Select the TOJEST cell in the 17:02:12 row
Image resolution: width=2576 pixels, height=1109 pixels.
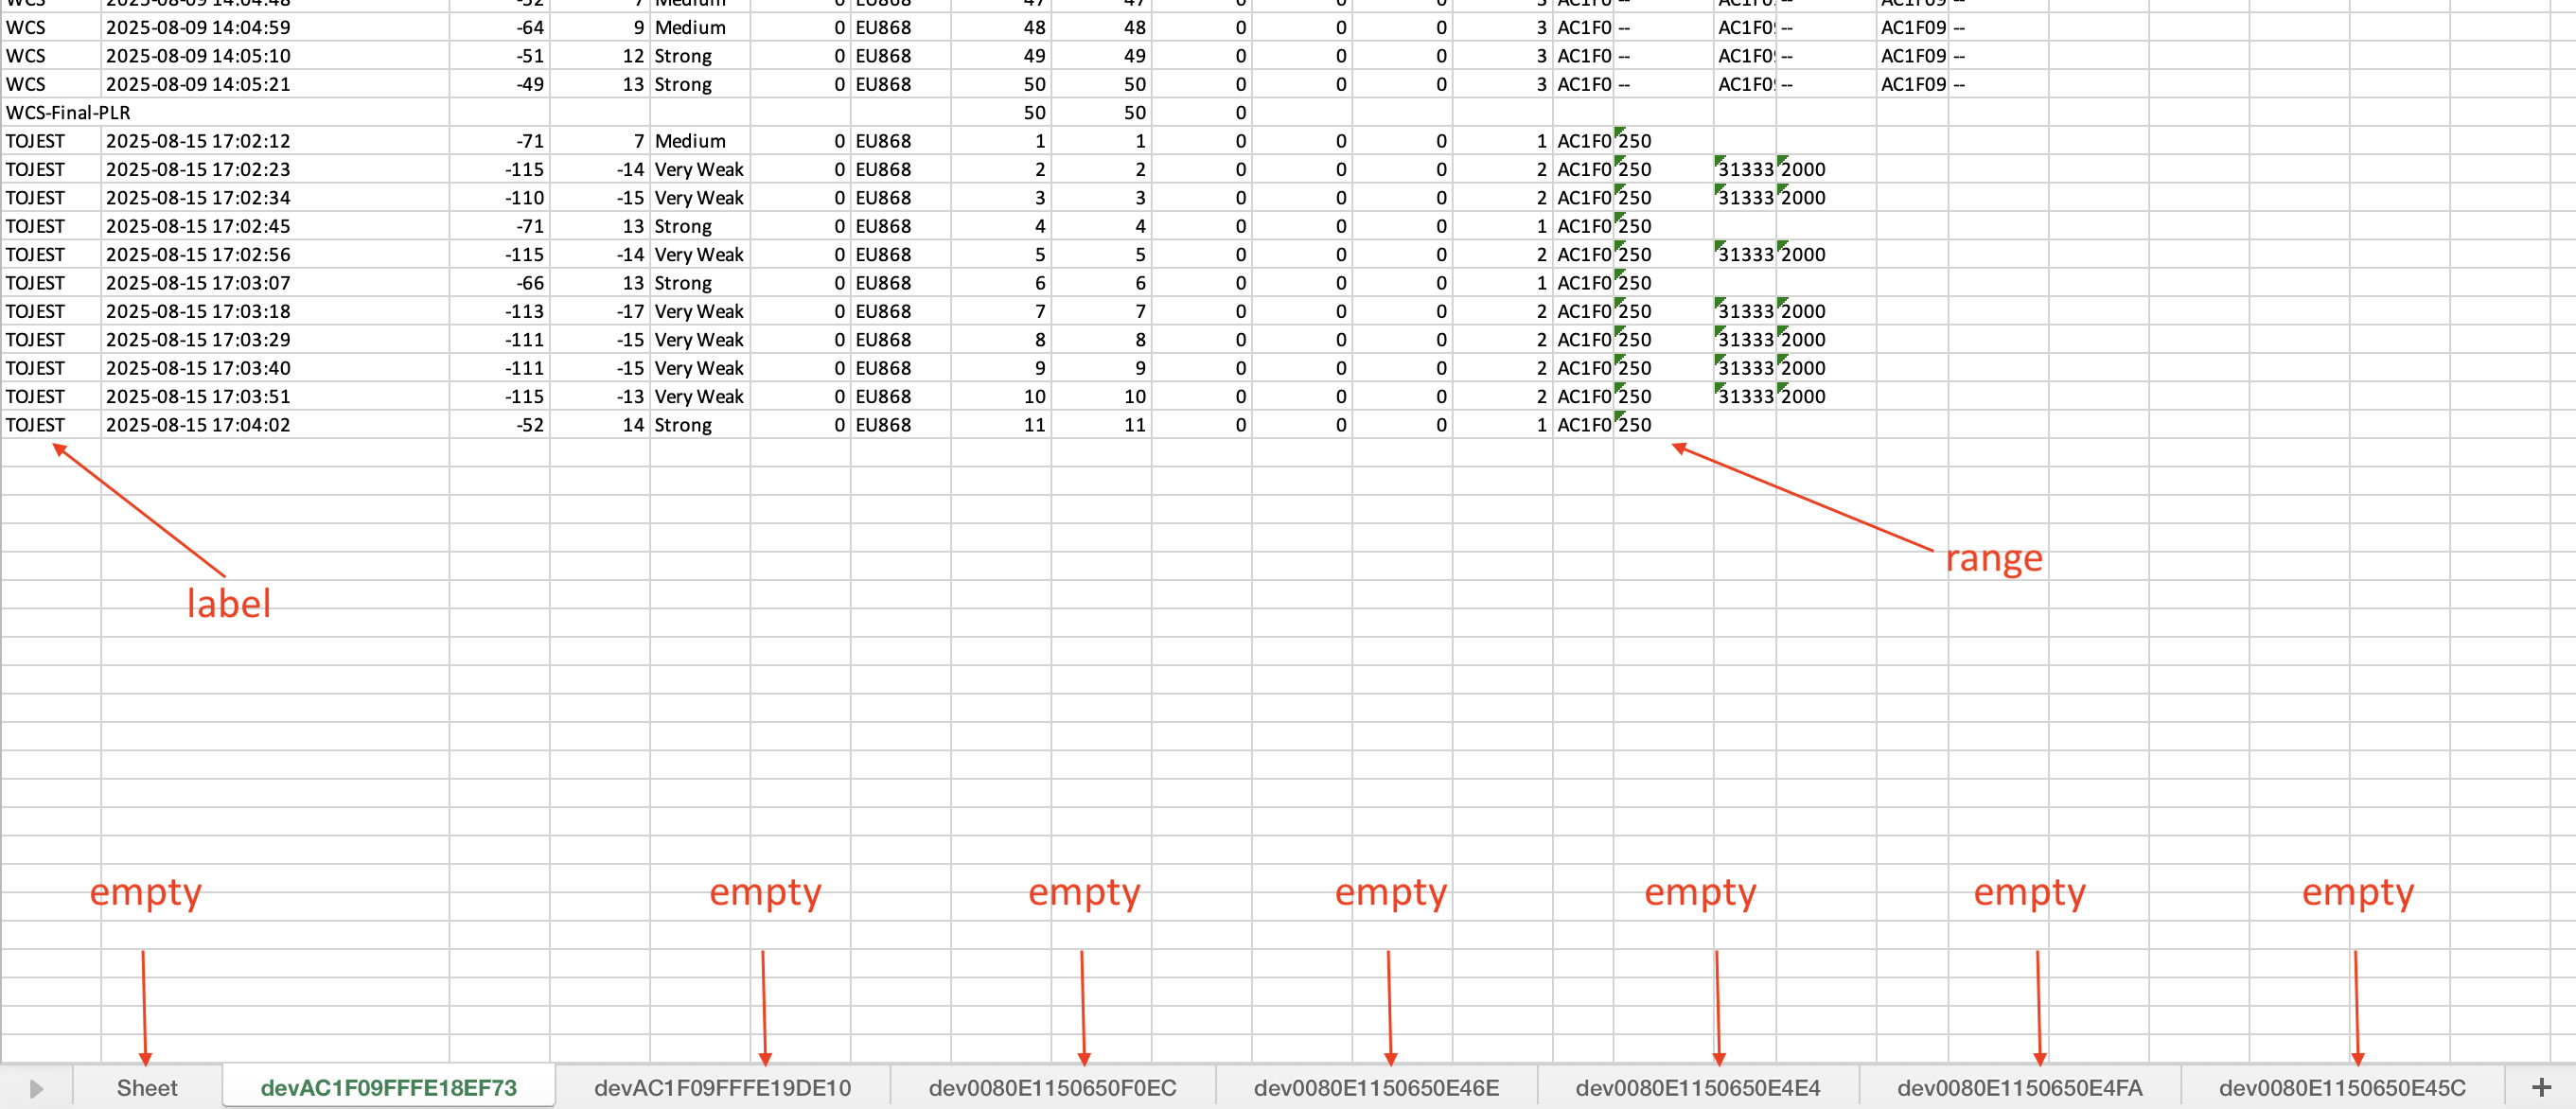tap(36, 141)
